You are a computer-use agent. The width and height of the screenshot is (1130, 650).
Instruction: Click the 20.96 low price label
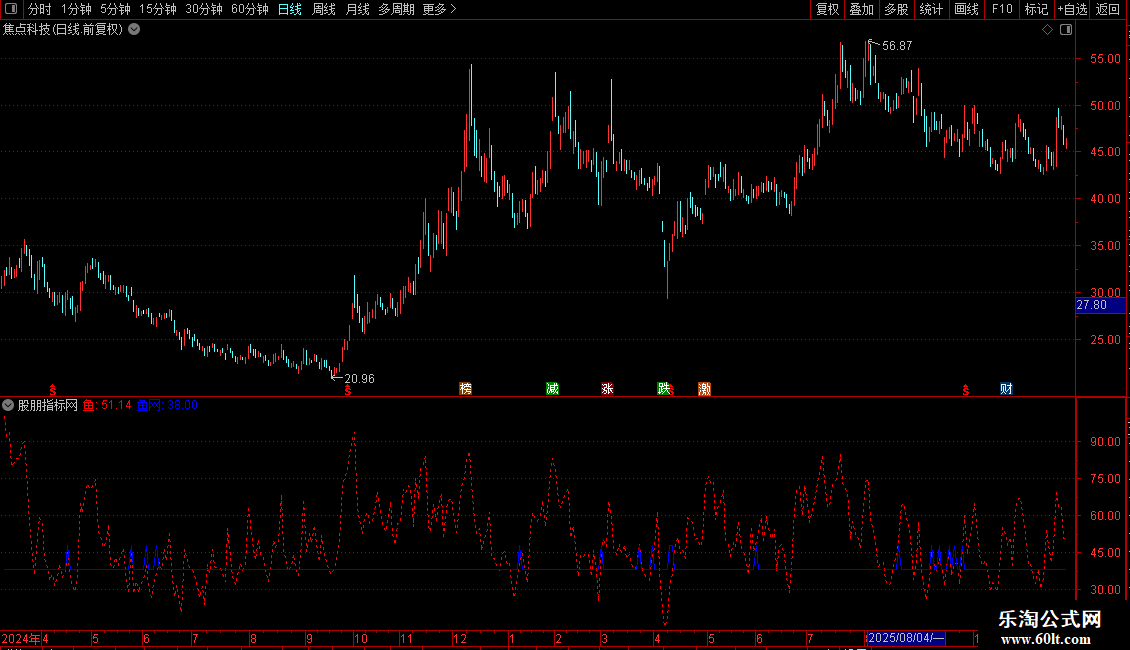(359, 379)
